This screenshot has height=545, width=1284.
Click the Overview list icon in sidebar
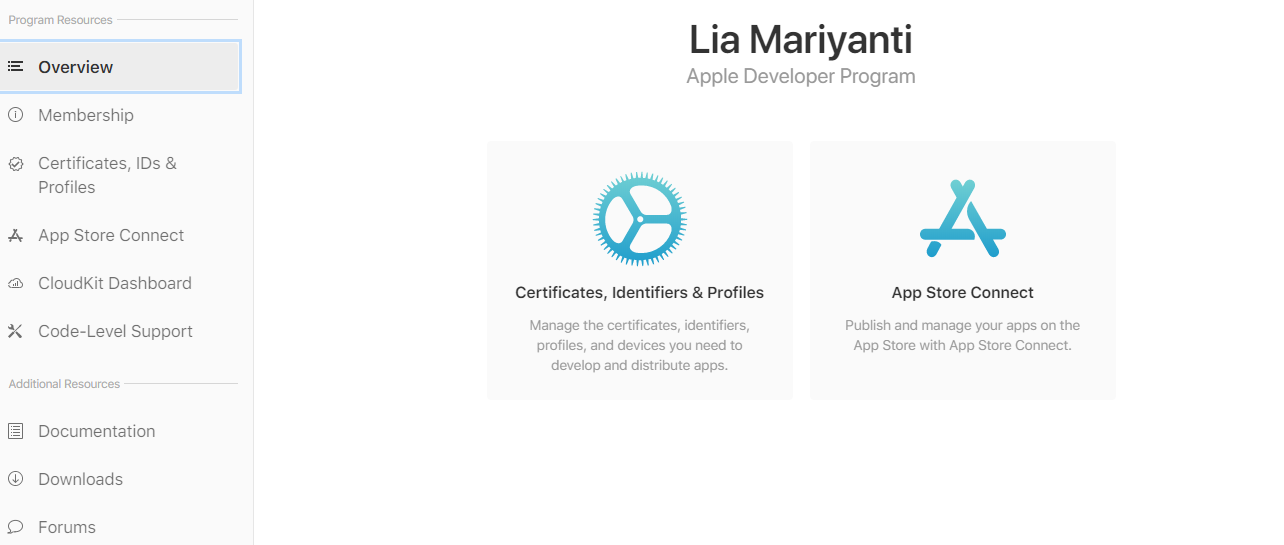(15, 67)
